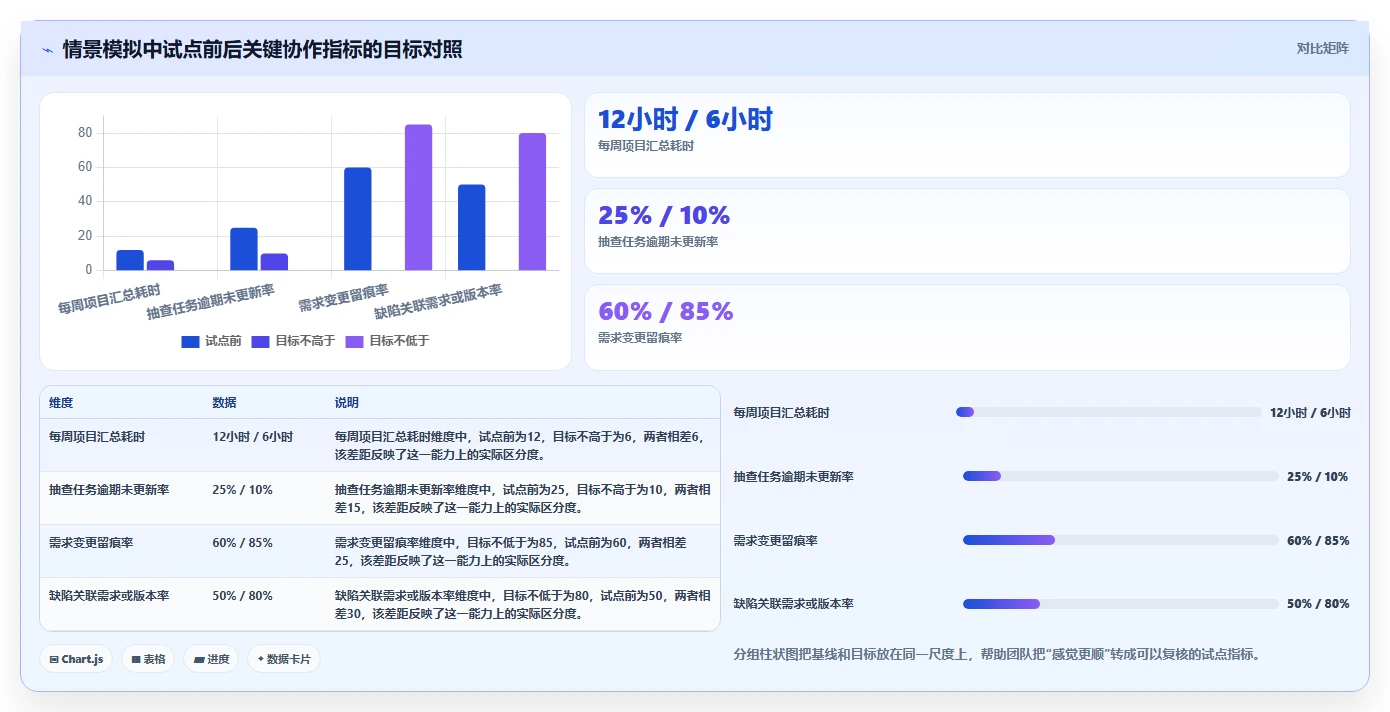The image size is (1390, 712).
Task: Click the 进度 chip
Action: (211, 659)
